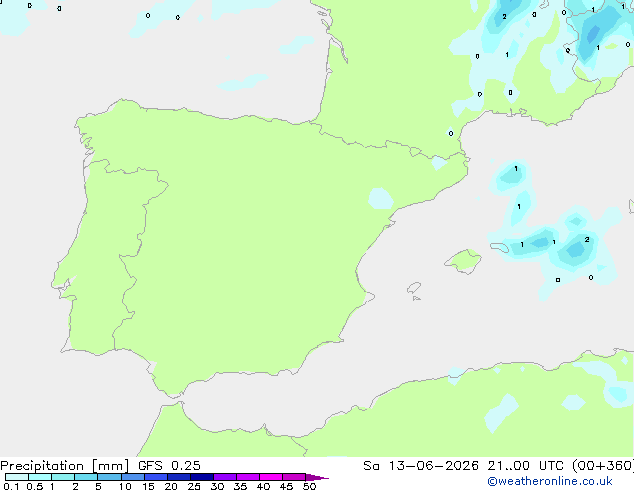
Task: Click Menorca island outline on the map
Action: tap(499, 247)
